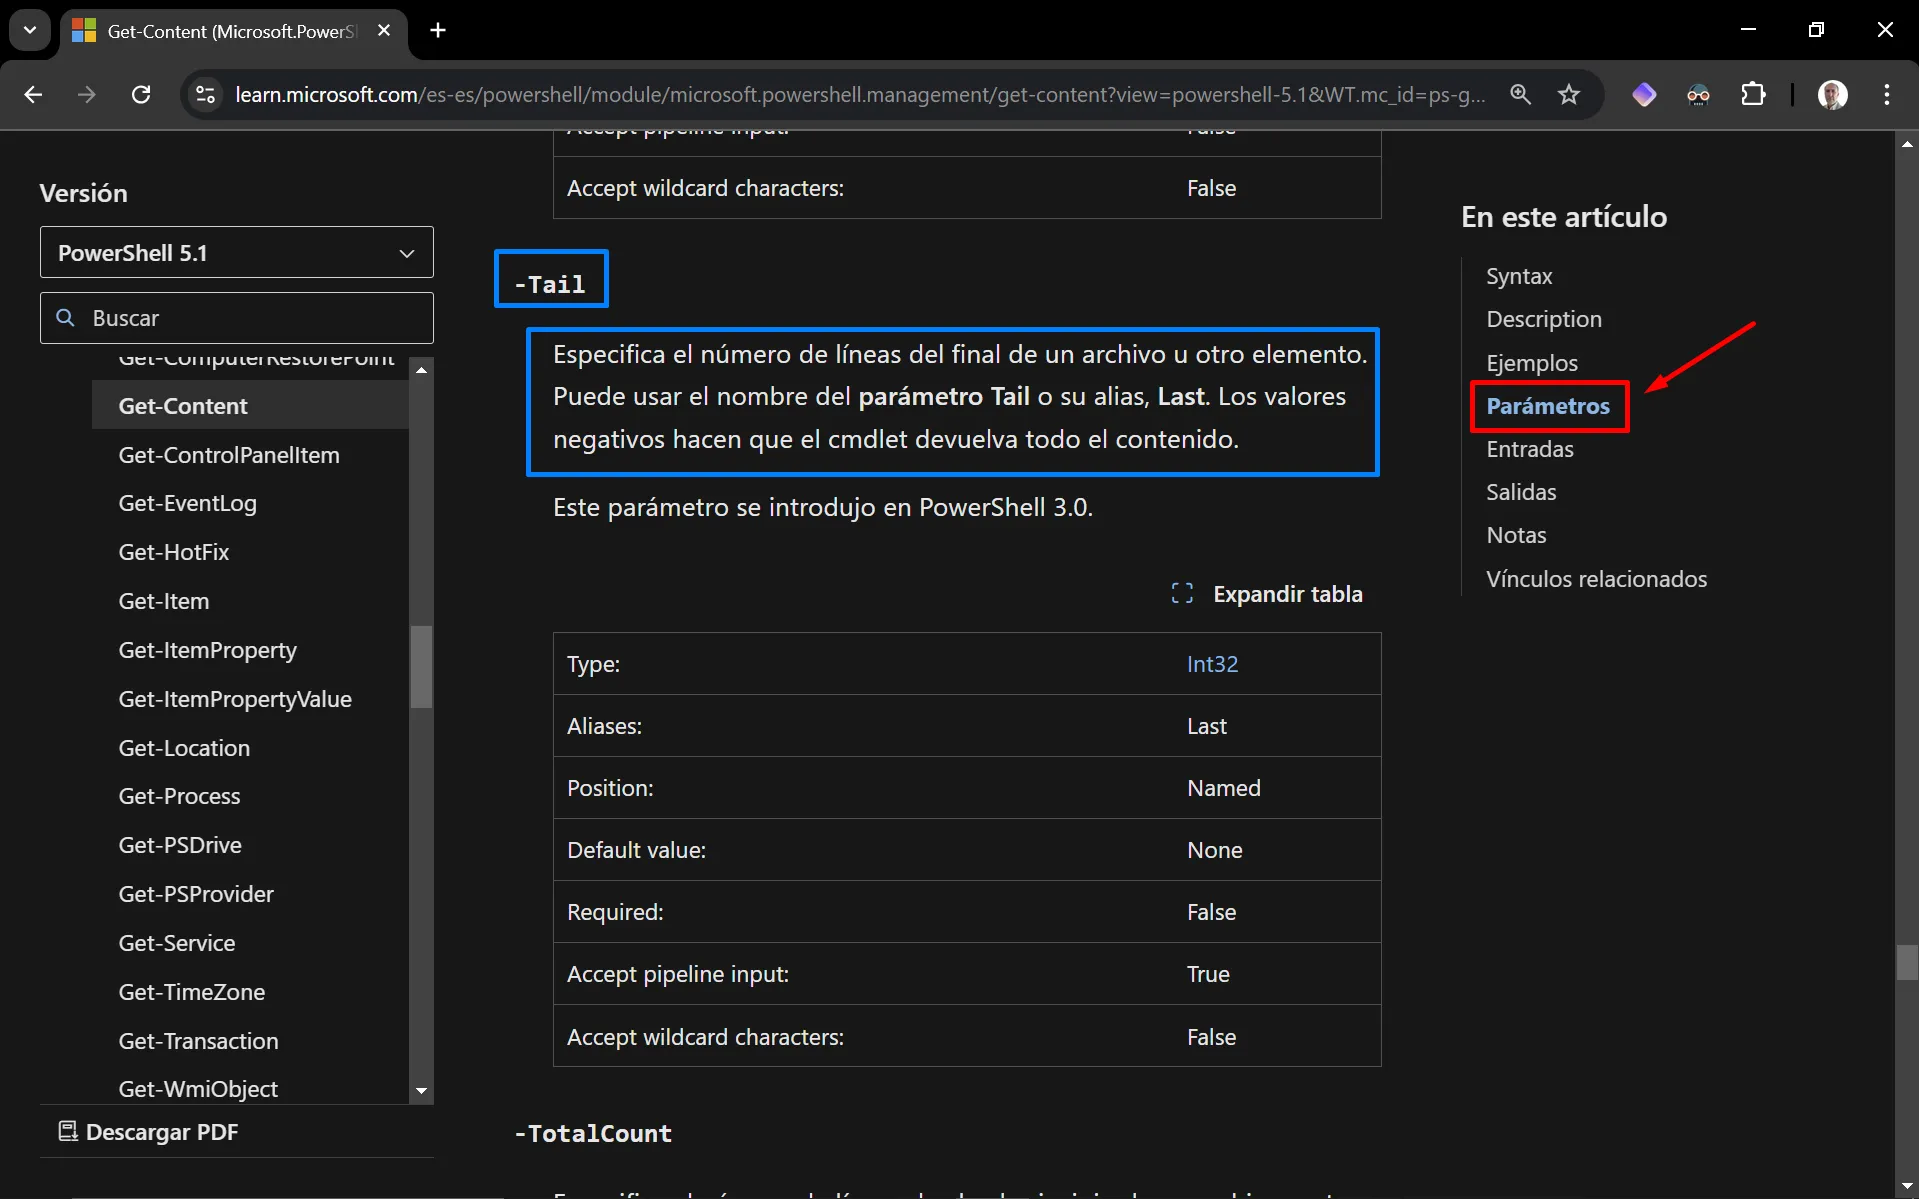Click the site information icon beside URL
Screen dimensions: 1919x1199
(205, 94)
